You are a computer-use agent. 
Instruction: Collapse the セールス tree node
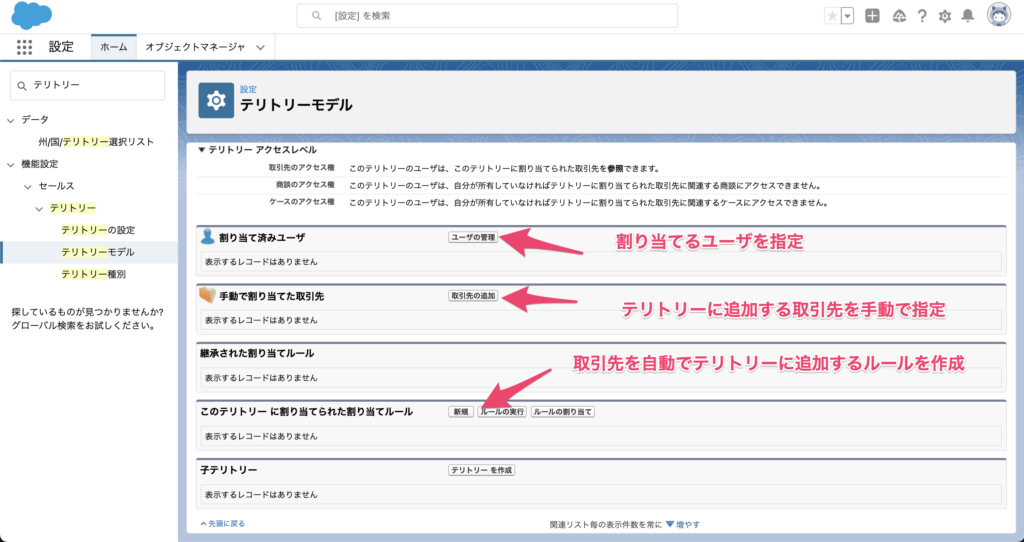27,187
